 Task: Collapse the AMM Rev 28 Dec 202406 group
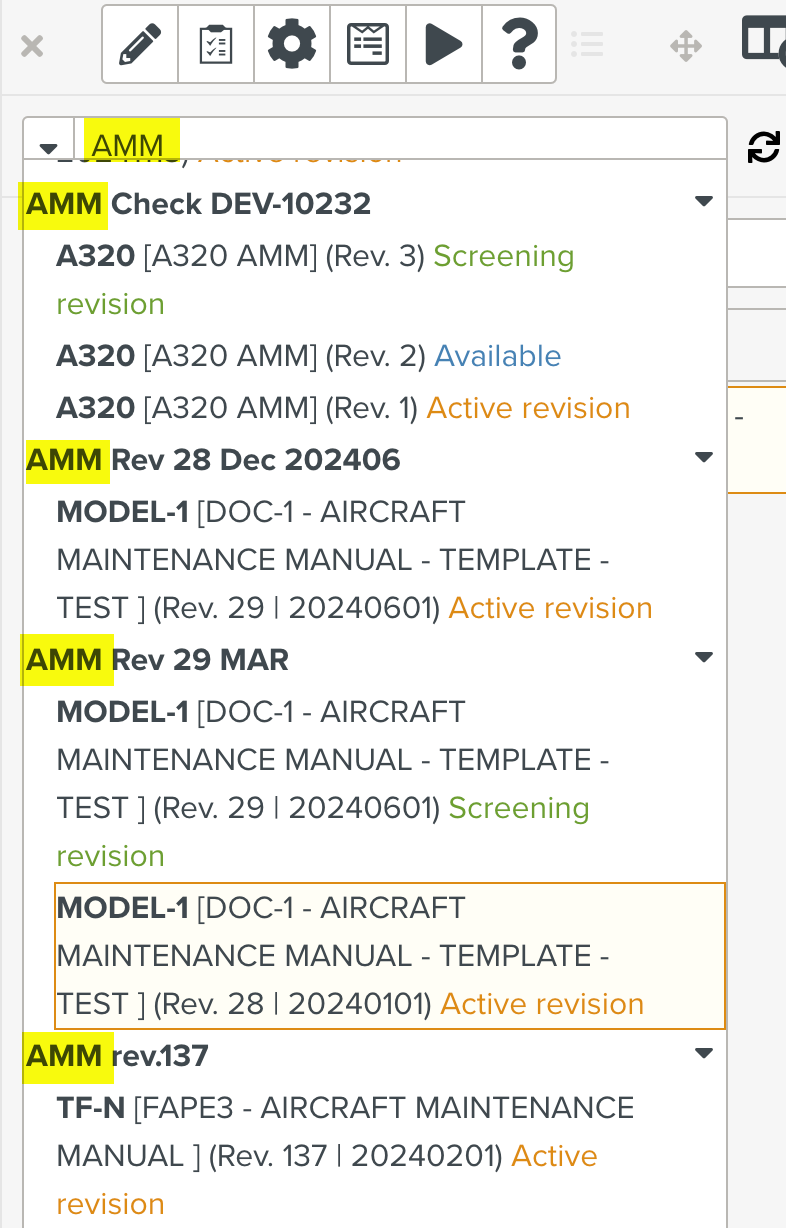pos(704,457)
